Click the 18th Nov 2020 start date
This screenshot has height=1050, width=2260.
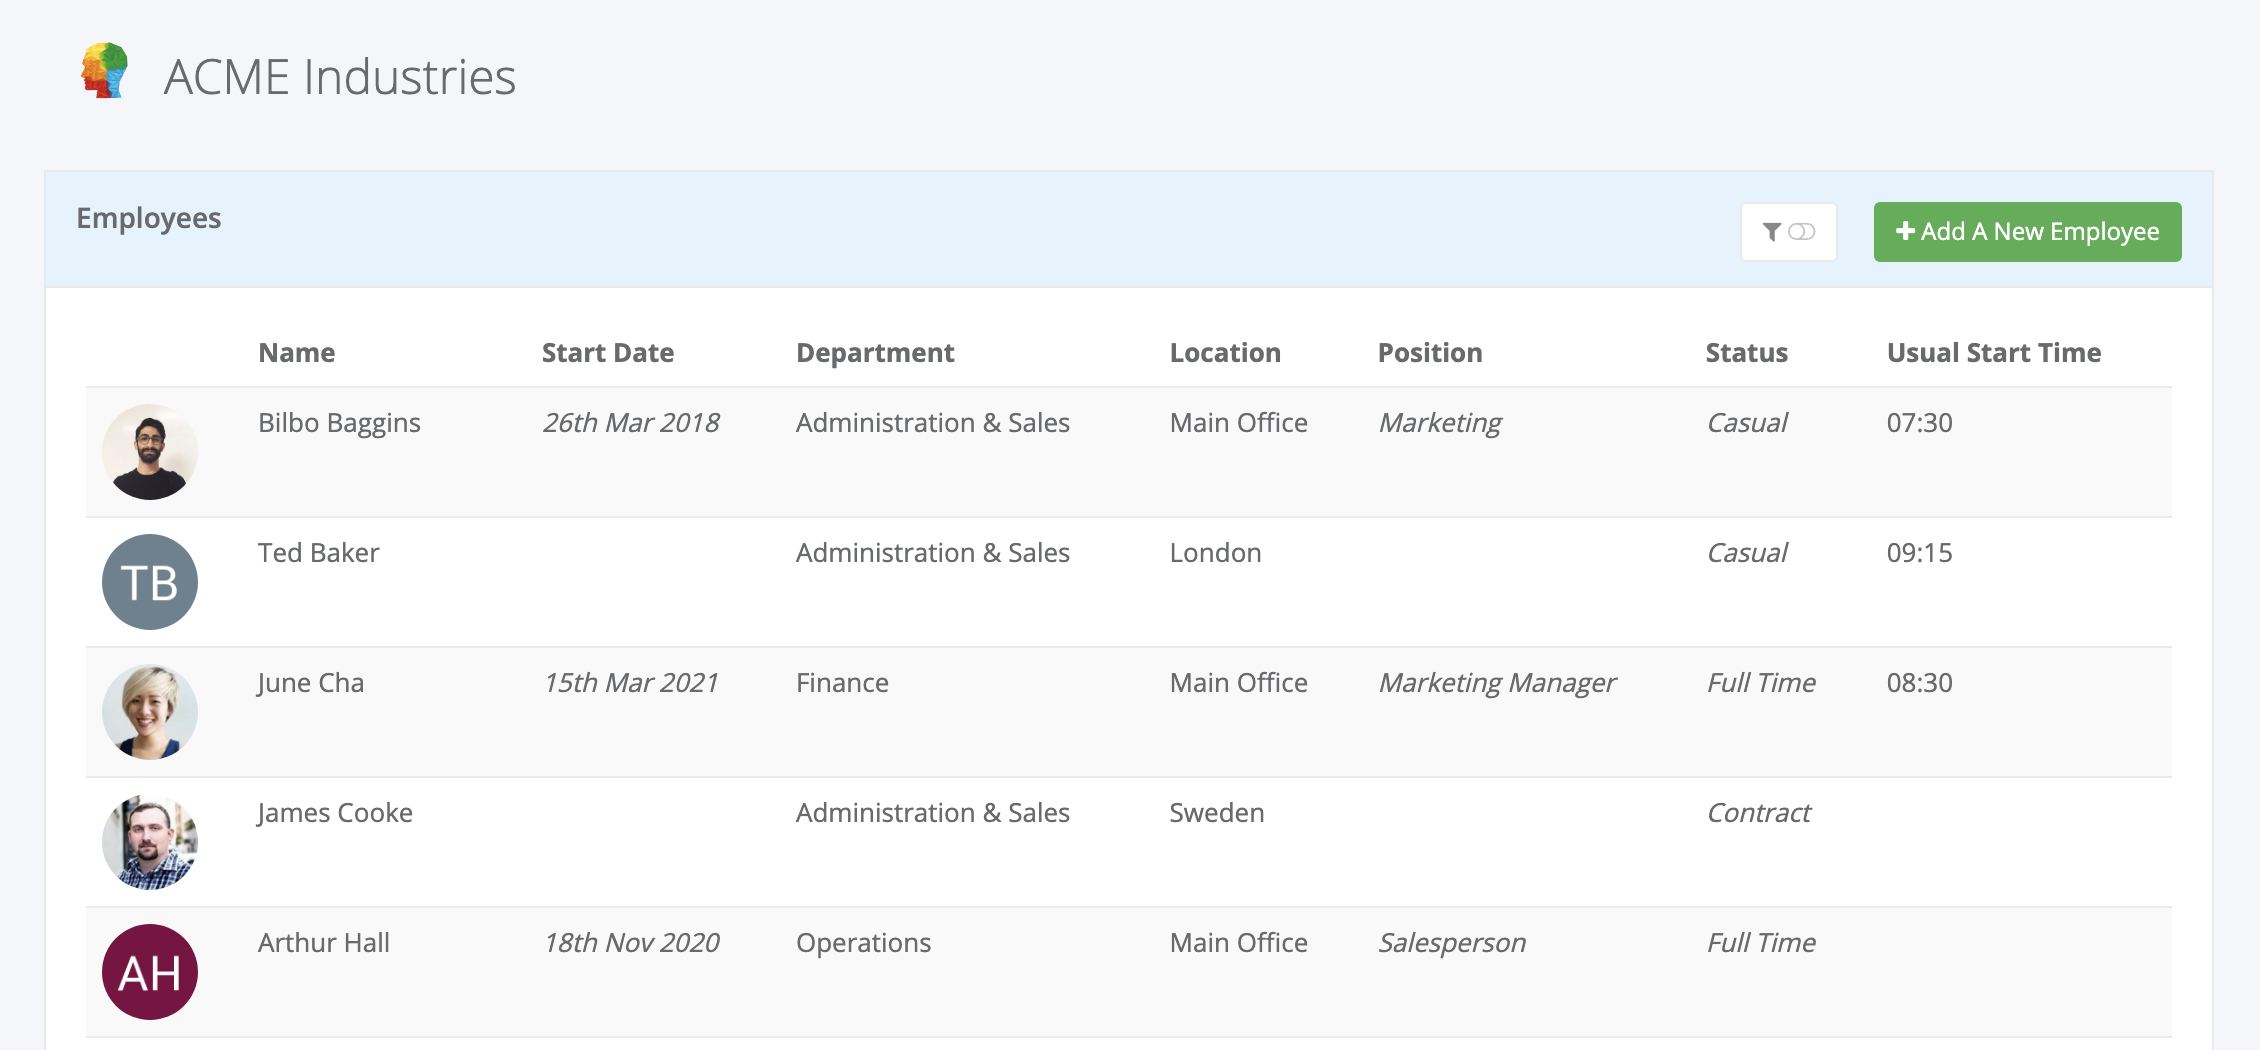tap(631, 943)
